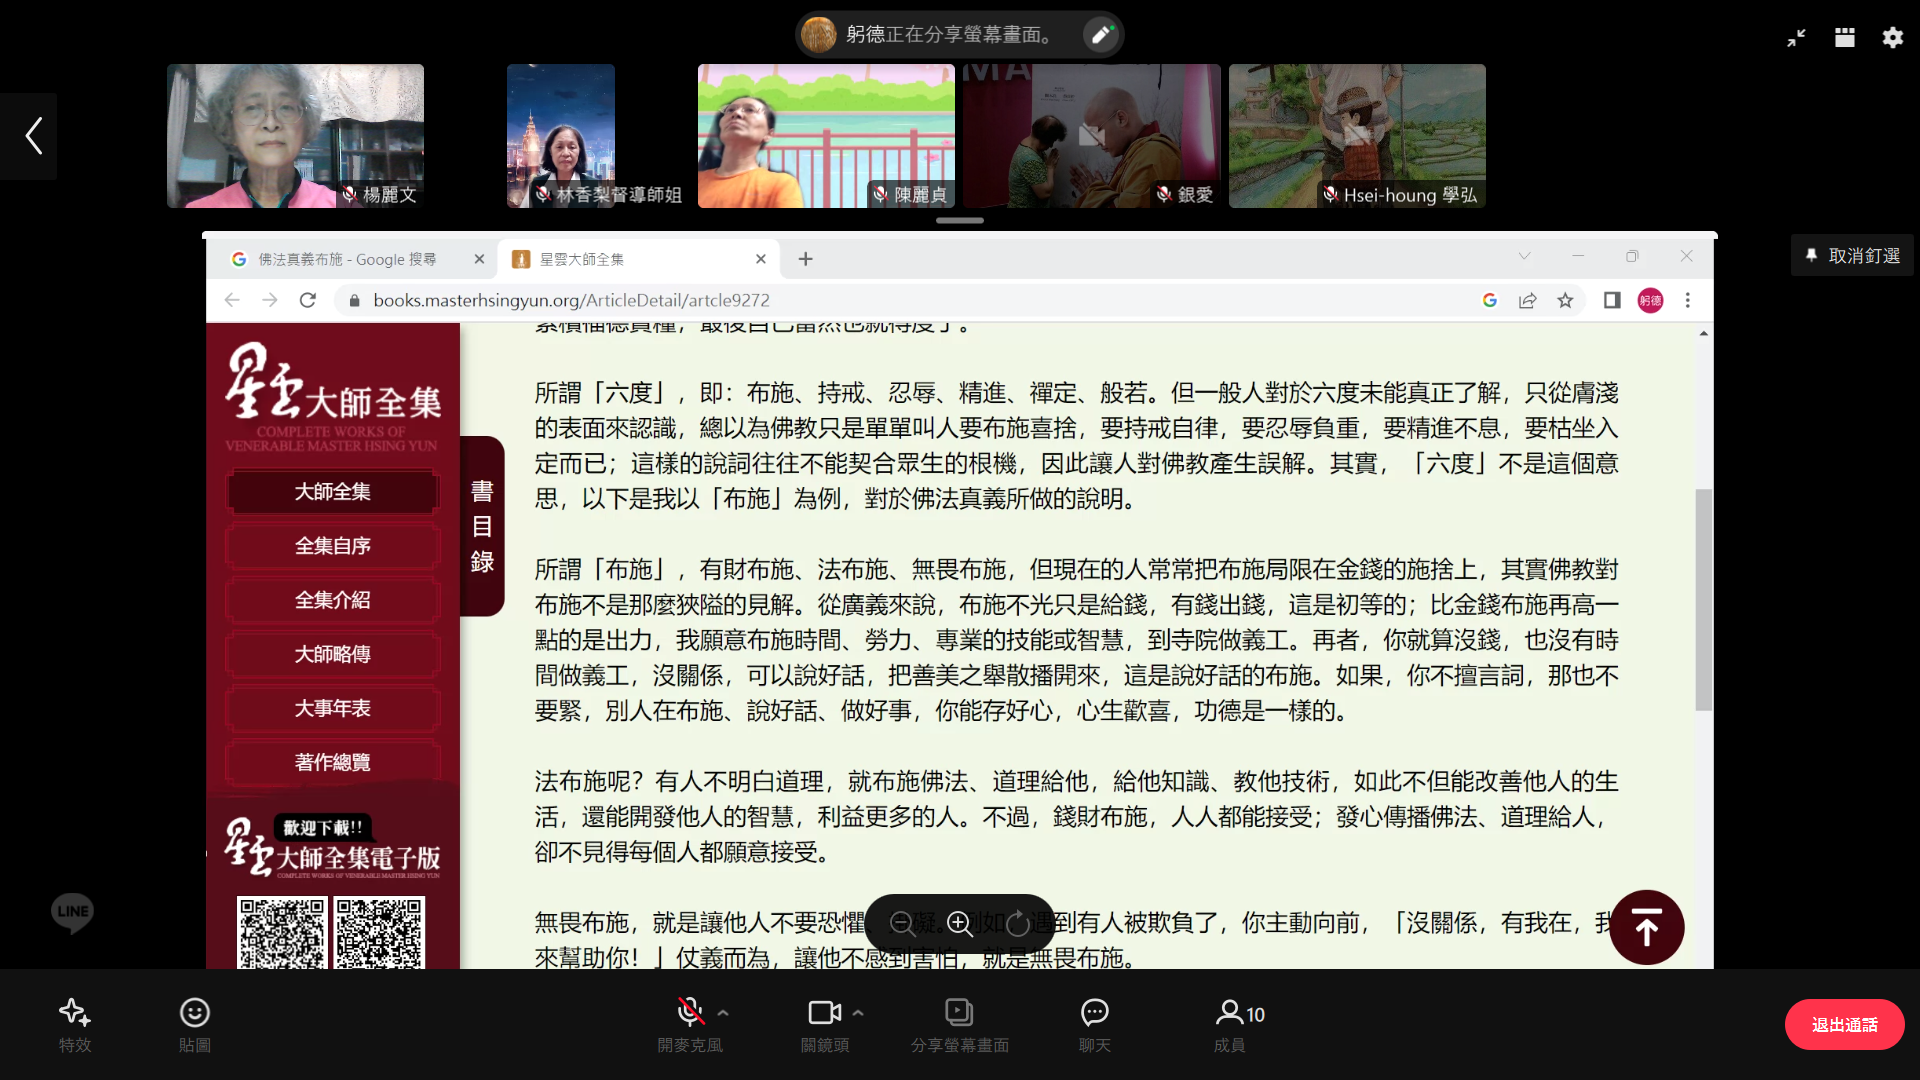The width and height of the screenshot is (1920, 1080).
Task: Expand camera options arrow
Action: (x=858, y=1013)
